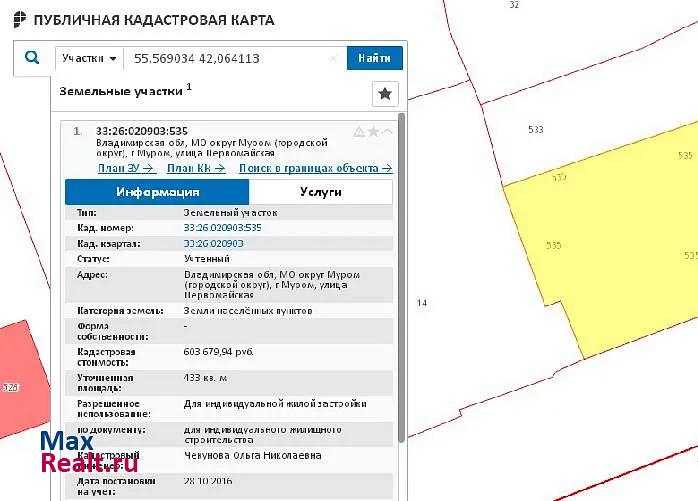Viewport: 698px width, 501px height.
Task: Open the План КК link
Action: click(195, 168)
